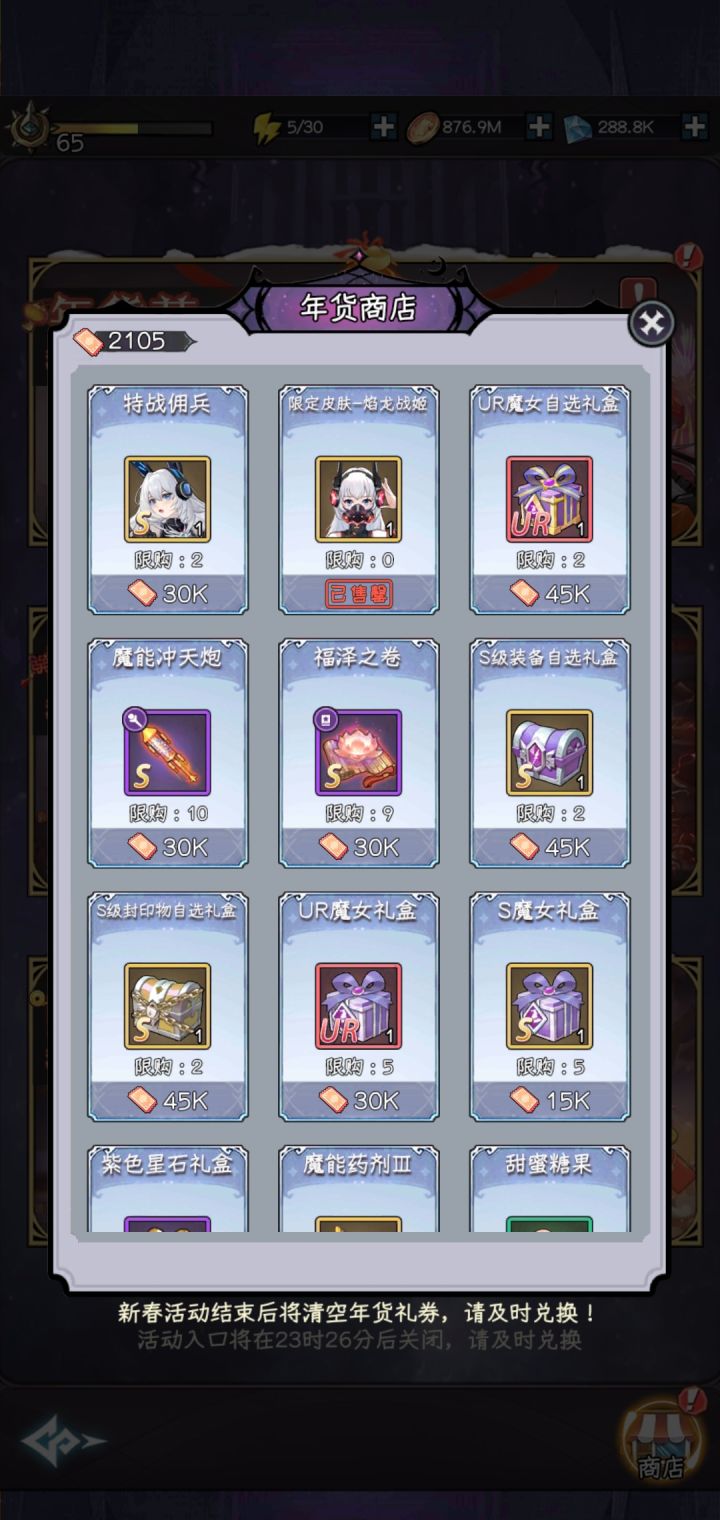Choose the S级封印物自选礼盒 white chest icon
720x1520 pixels.
point(167,1006)
